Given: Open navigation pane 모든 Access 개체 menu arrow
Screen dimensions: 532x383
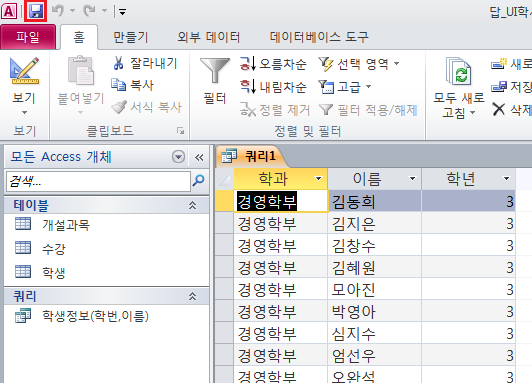Looking at the screenshot, I should point(178,157).
